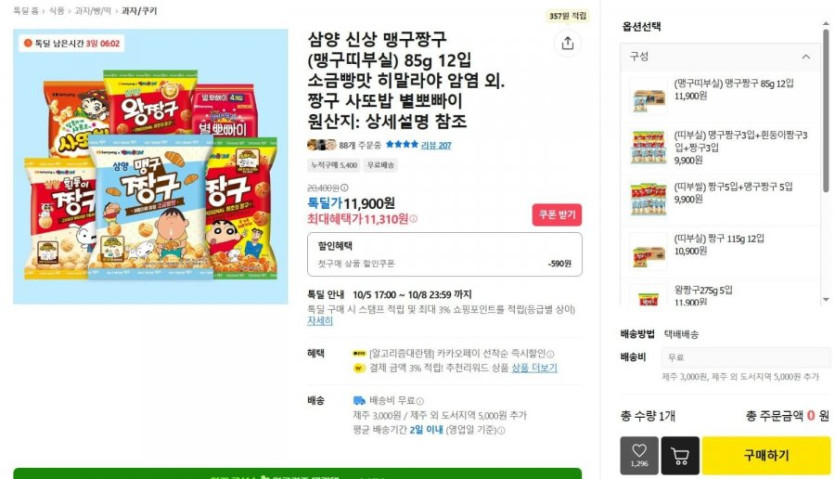
Task: Collapse the 구성 option dropdown
Action: pyautogui.click(x=806, y=57)
